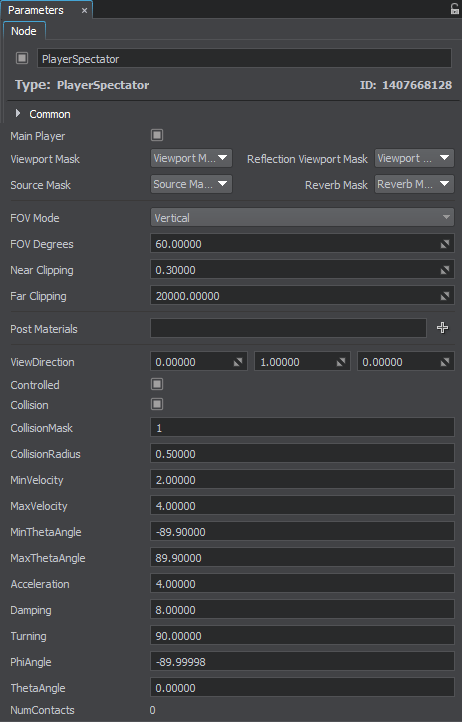Select the Parameters panel tab
This screenshot has height=722, width=462.
[x=36, y=10]
